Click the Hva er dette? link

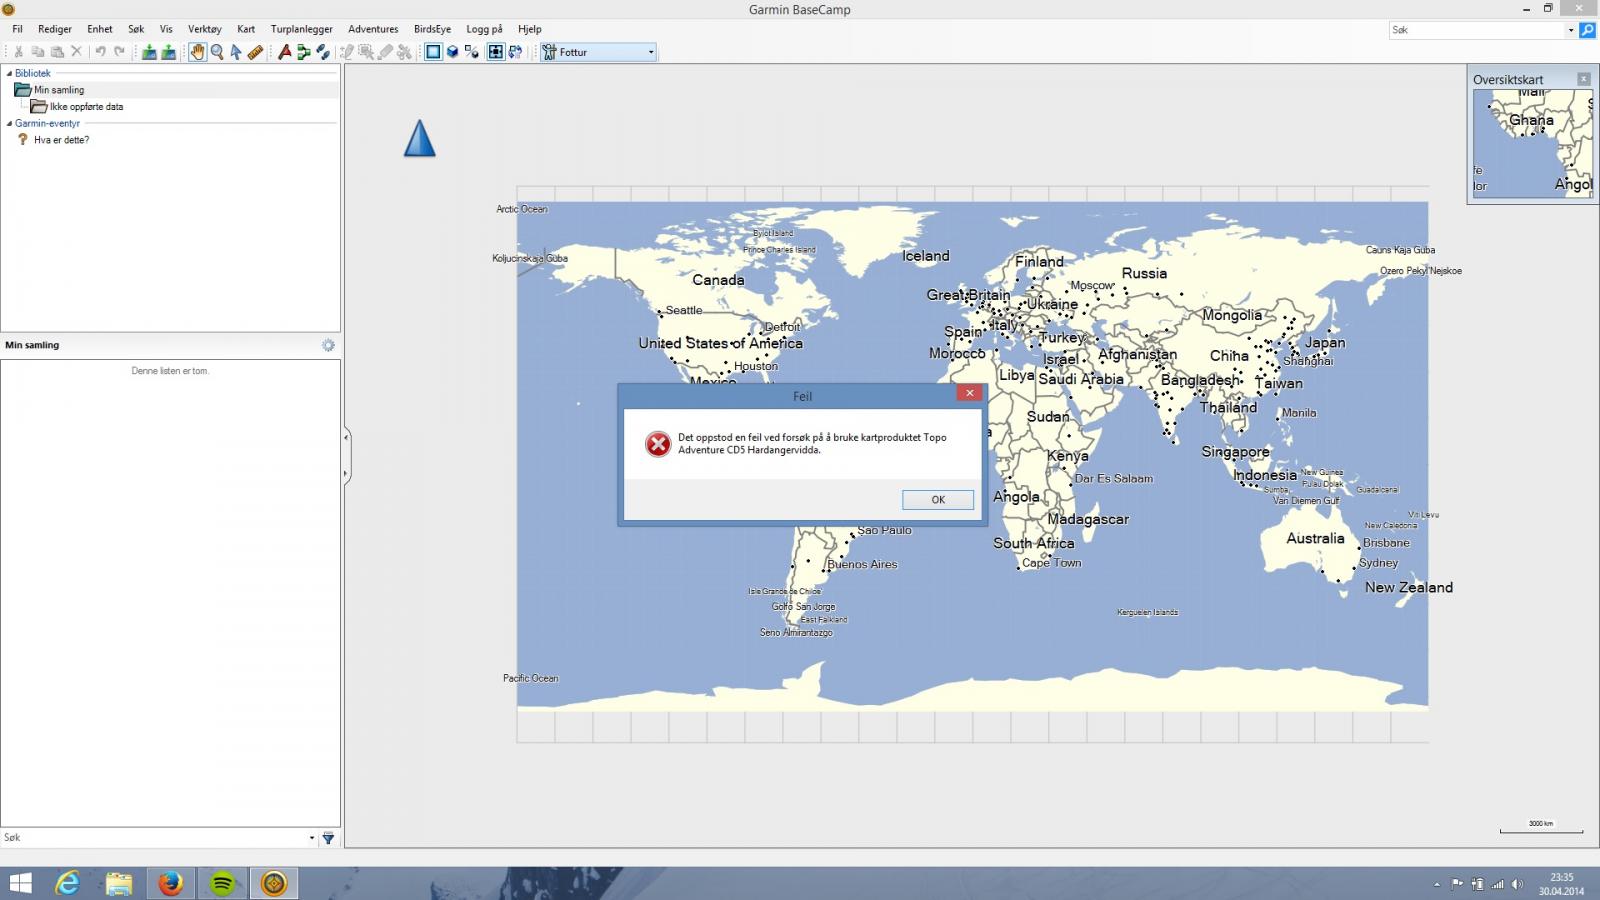point(61,140)
